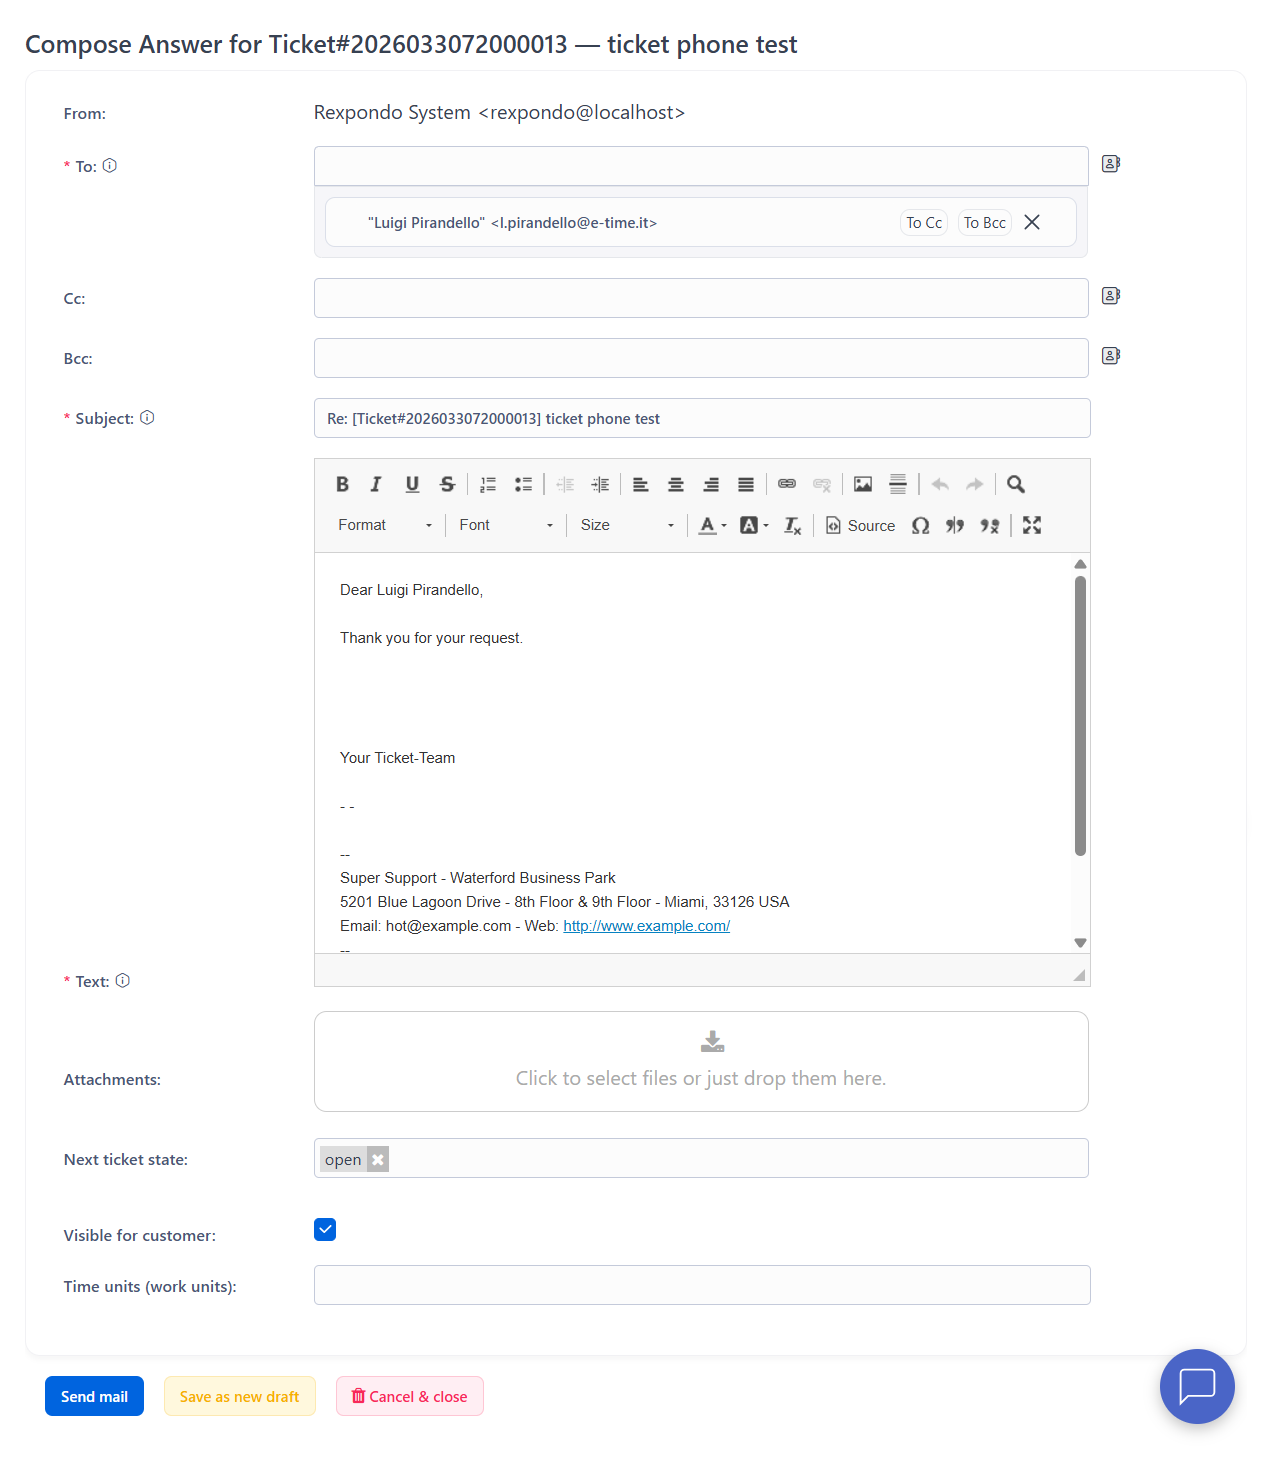The height and width of the screenshot is (1460, 1272).
Task: Remove text formatting
Action: 792,525
